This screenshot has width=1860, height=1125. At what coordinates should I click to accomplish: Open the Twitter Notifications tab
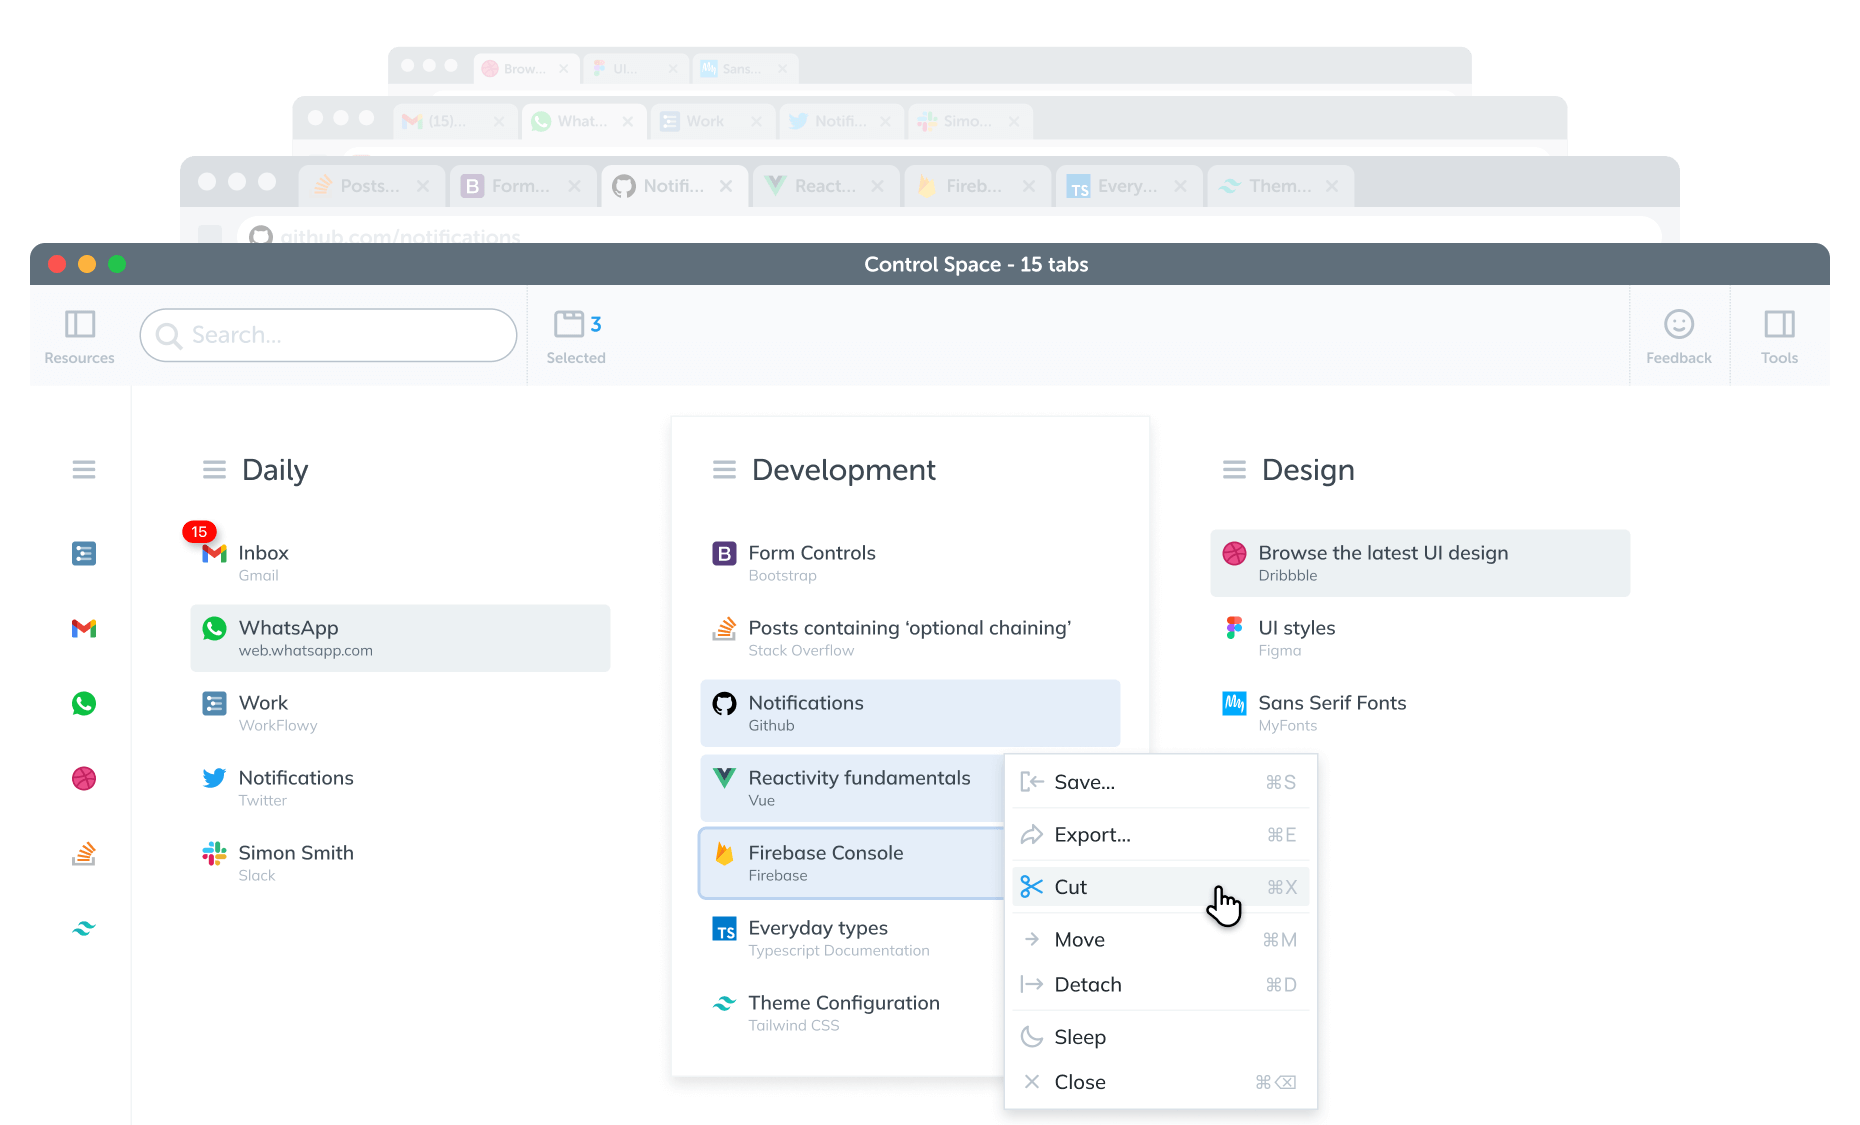coord(400,788)
